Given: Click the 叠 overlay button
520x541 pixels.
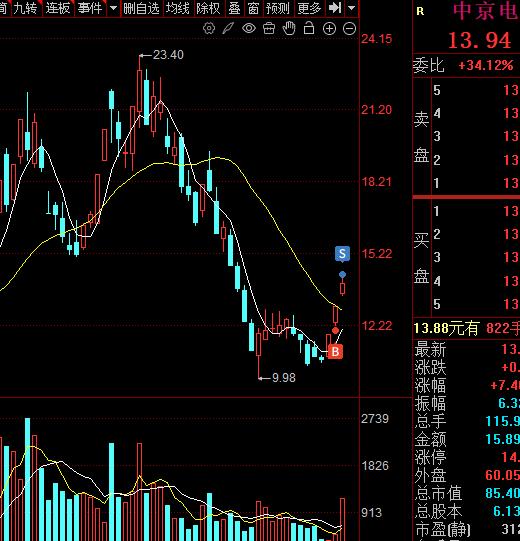Looking at the screenshot, I should click(x=234, y=8).
